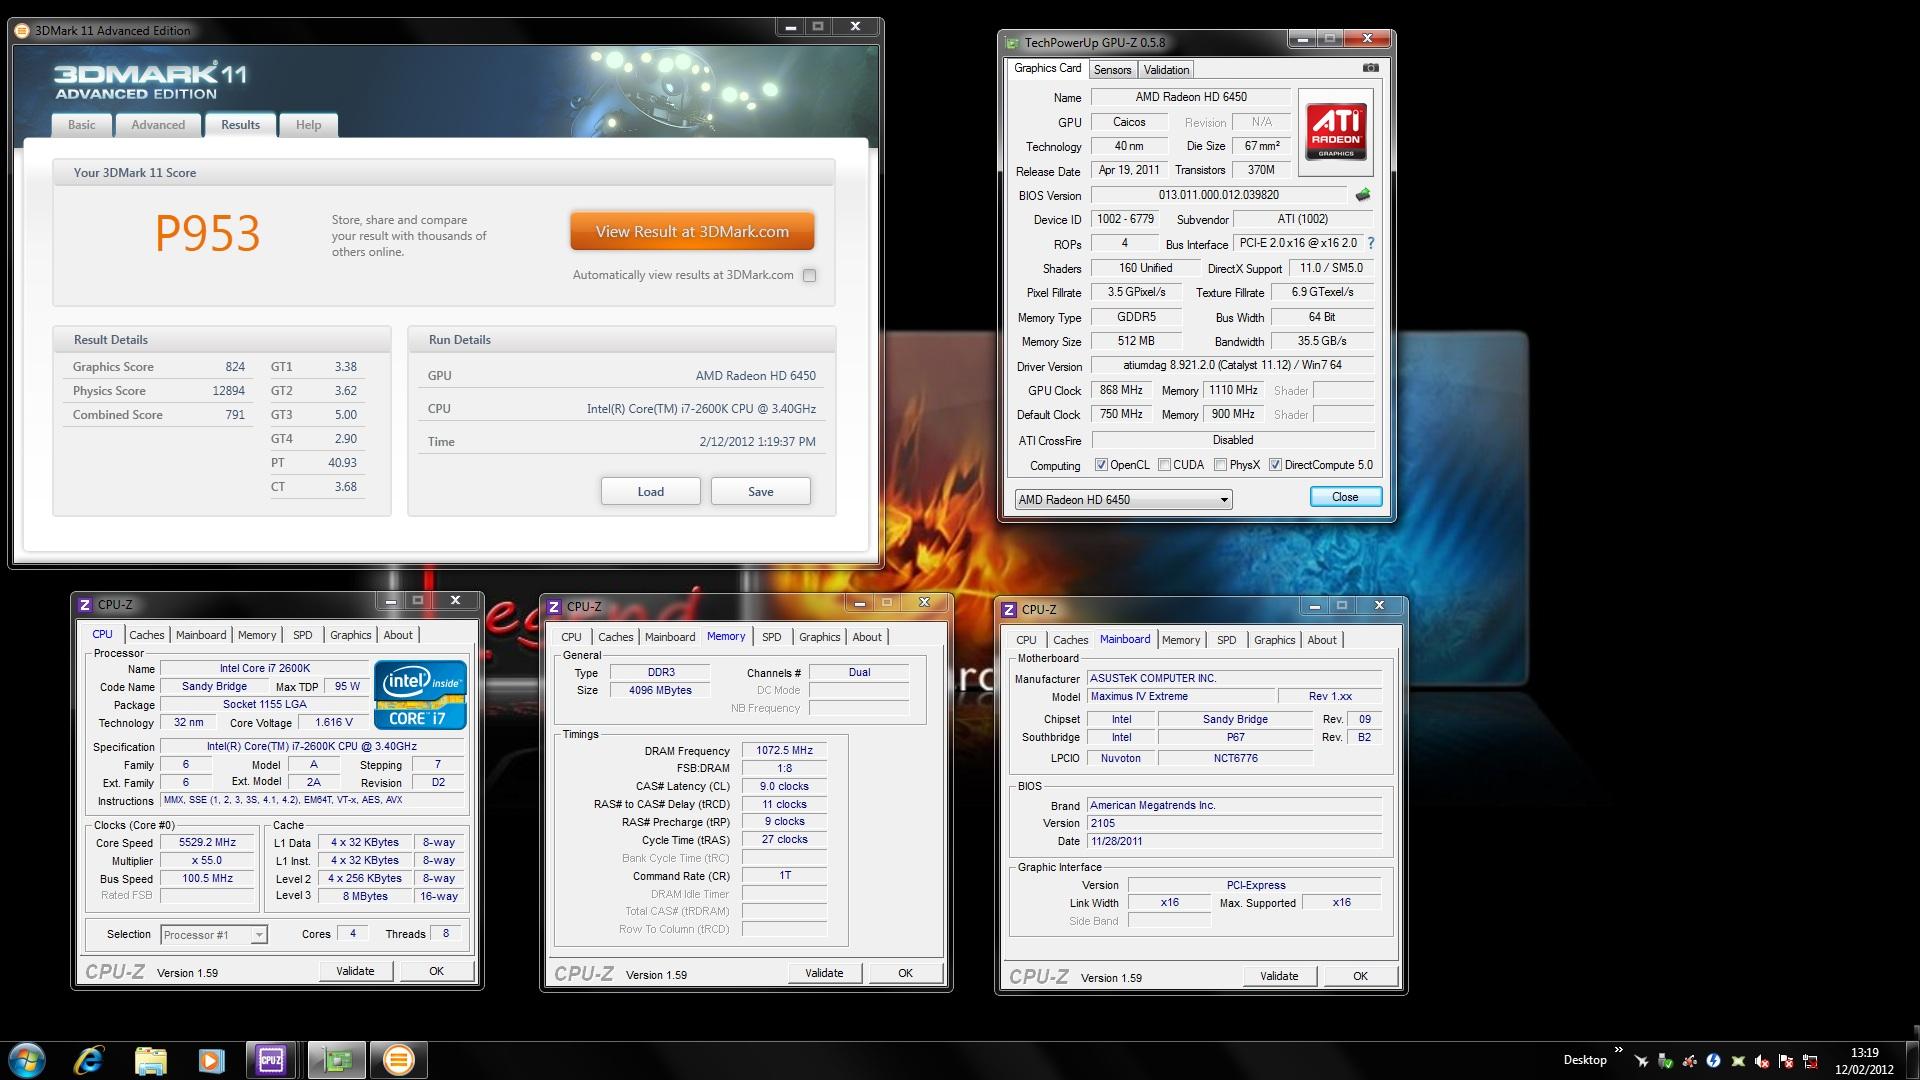Toggle CUDA checkbox in GPU-Z
1920x1080 pixels.
tap(1164, 465)
